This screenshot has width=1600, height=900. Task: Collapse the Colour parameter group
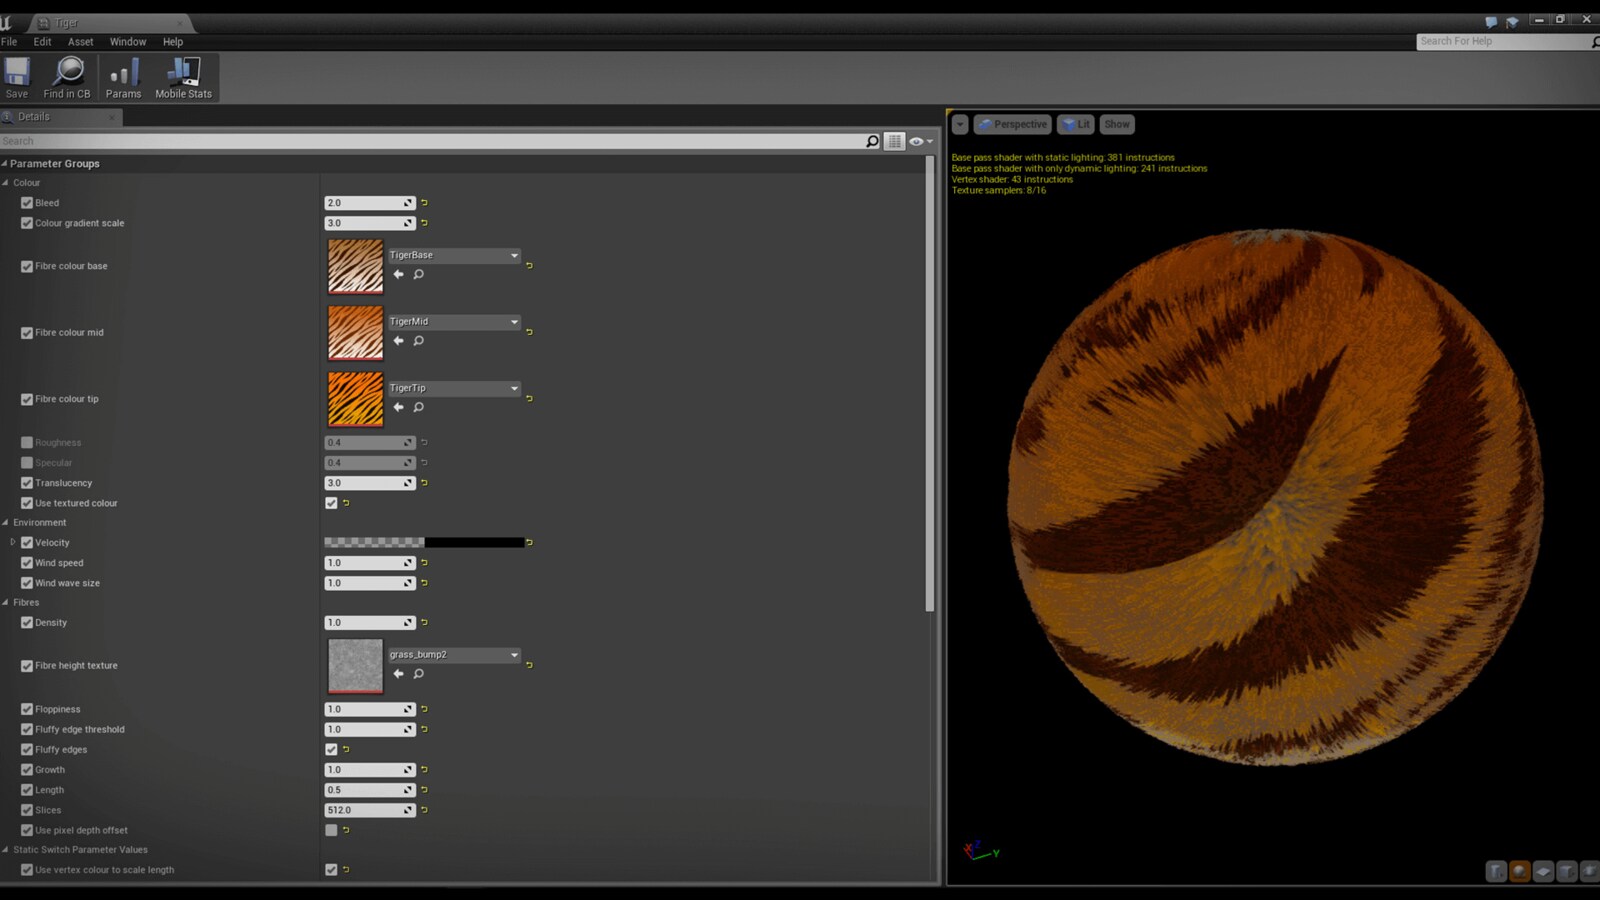pyautogui.click(x=8, y=182)
